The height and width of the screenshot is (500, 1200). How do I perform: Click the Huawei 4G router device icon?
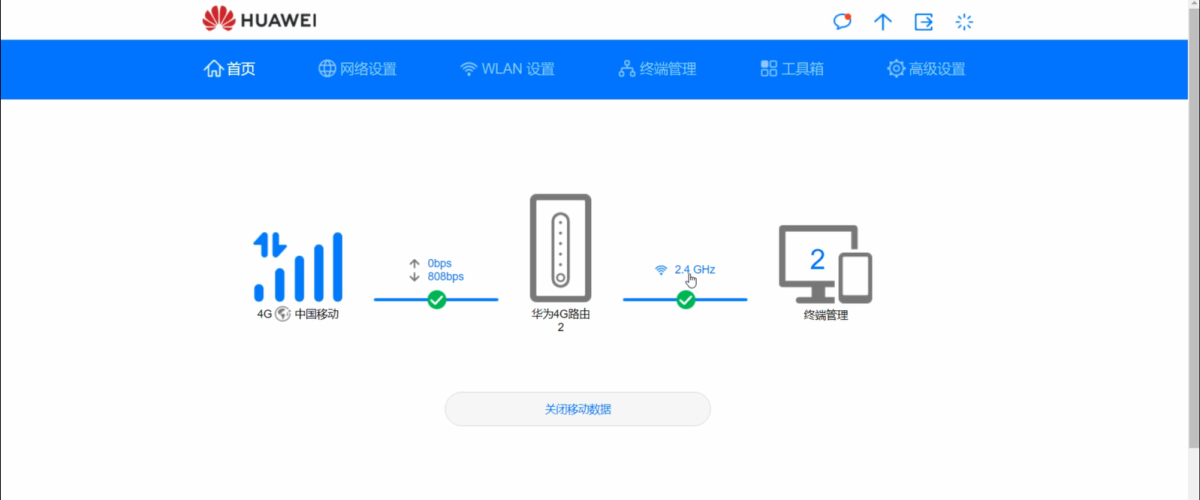coord(561,248)
